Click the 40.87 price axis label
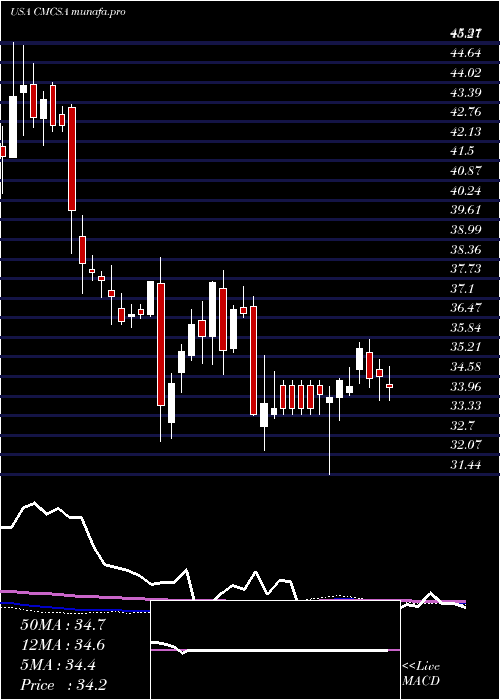This screenshot has height=700, width=500. point(466,171)
